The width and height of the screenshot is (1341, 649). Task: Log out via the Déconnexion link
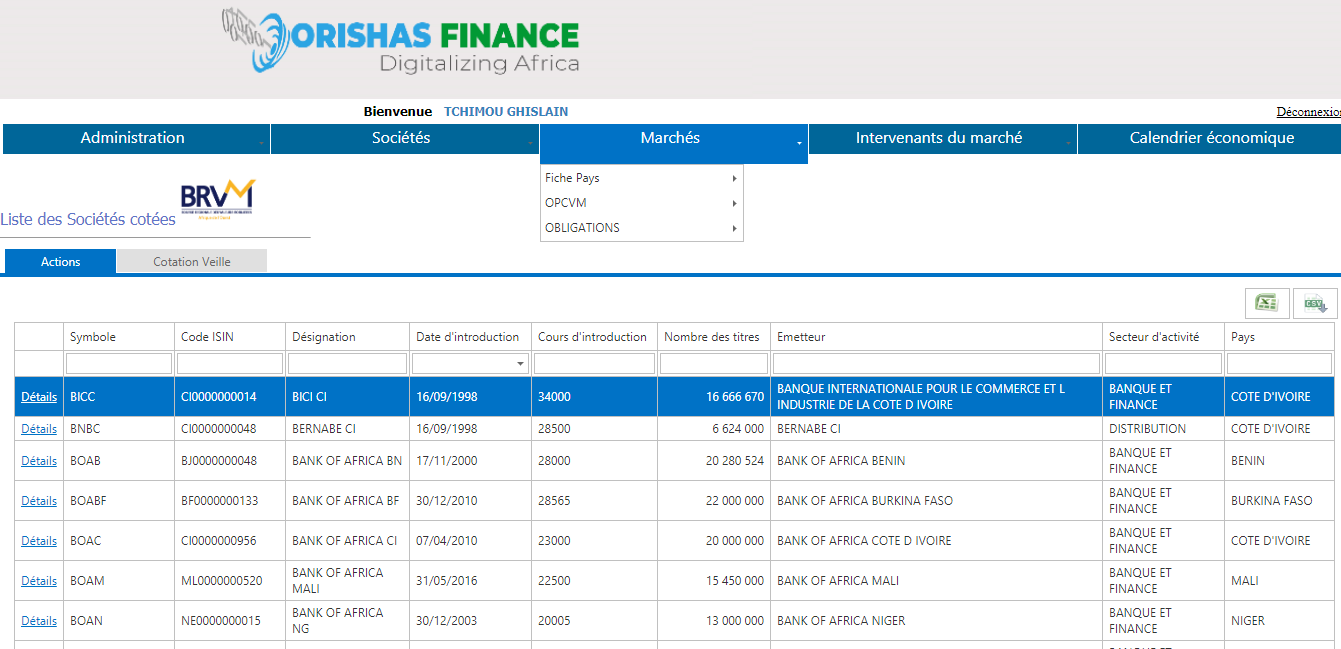pos(1308,112)
